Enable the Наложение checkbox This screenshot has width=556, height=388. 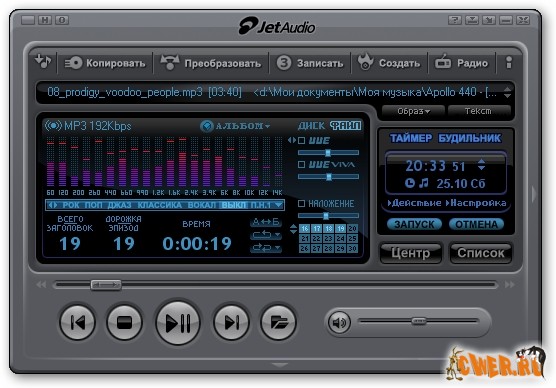301,204
